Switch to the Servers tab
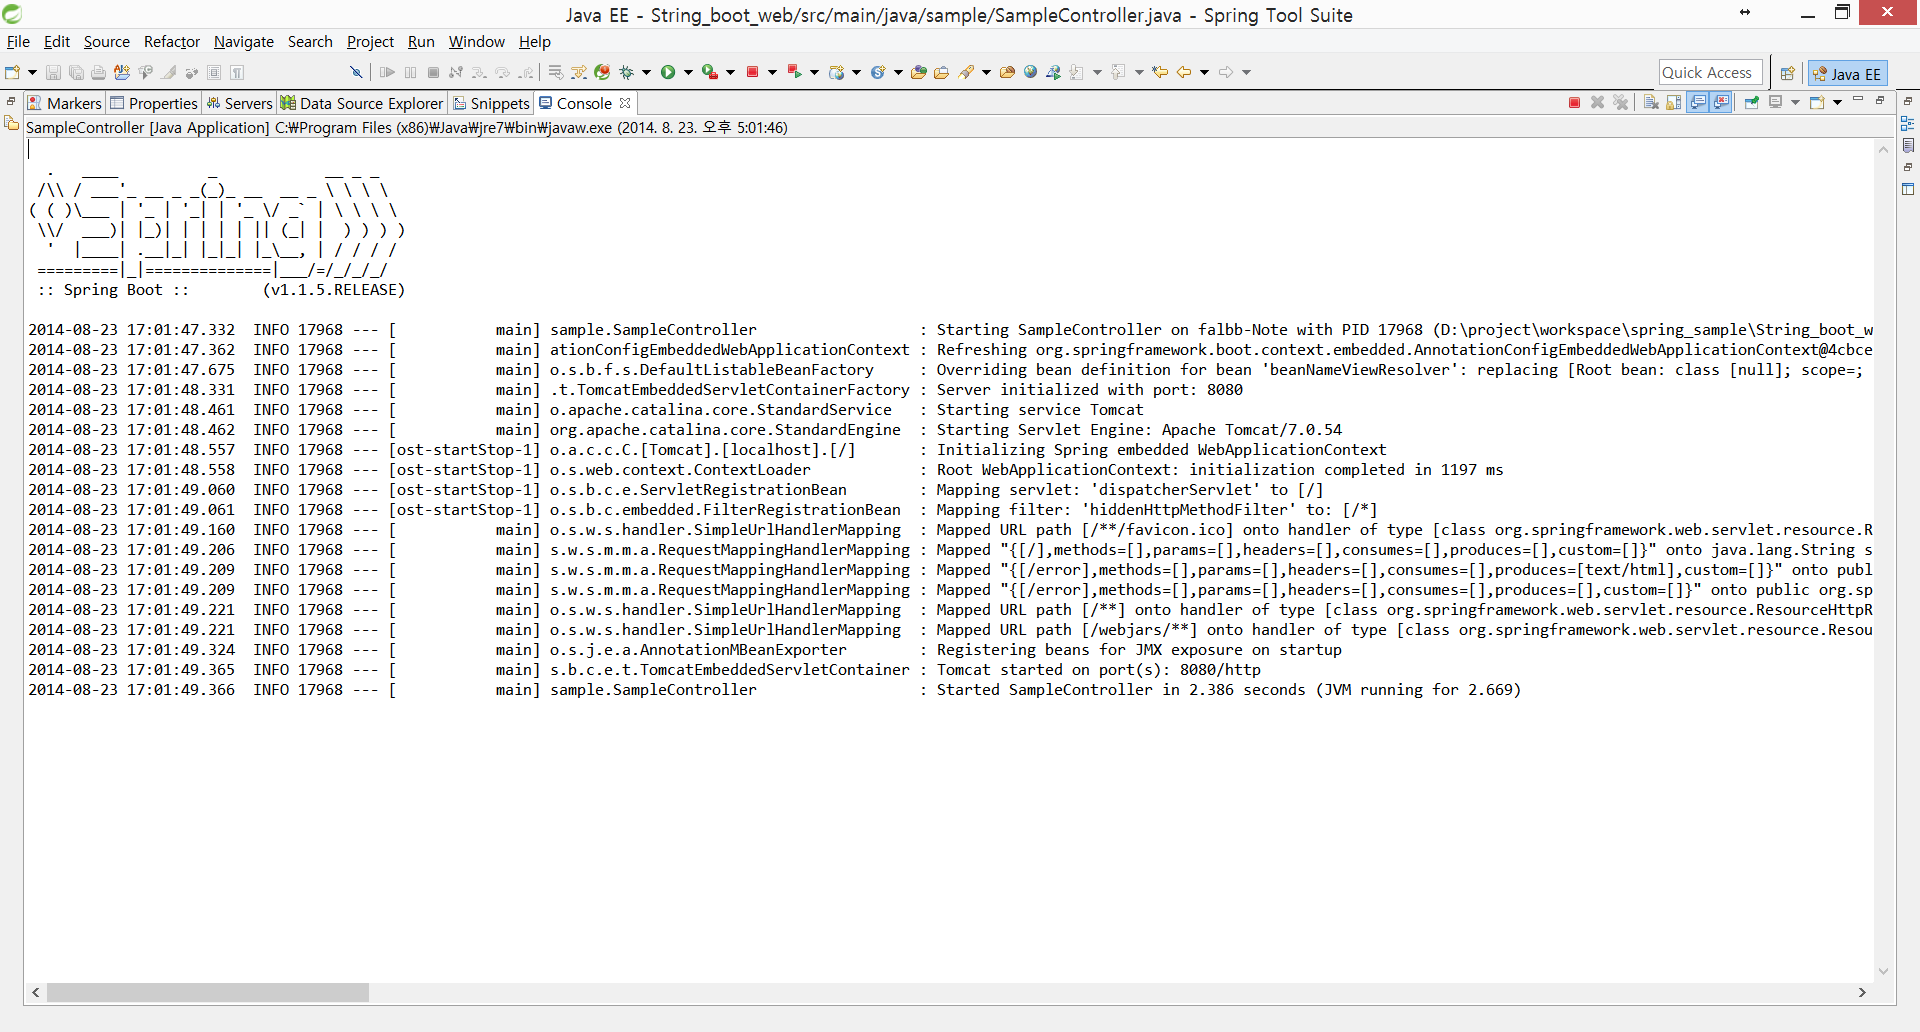Viewport: 1920px width, 1032px height. pos(239,103)
